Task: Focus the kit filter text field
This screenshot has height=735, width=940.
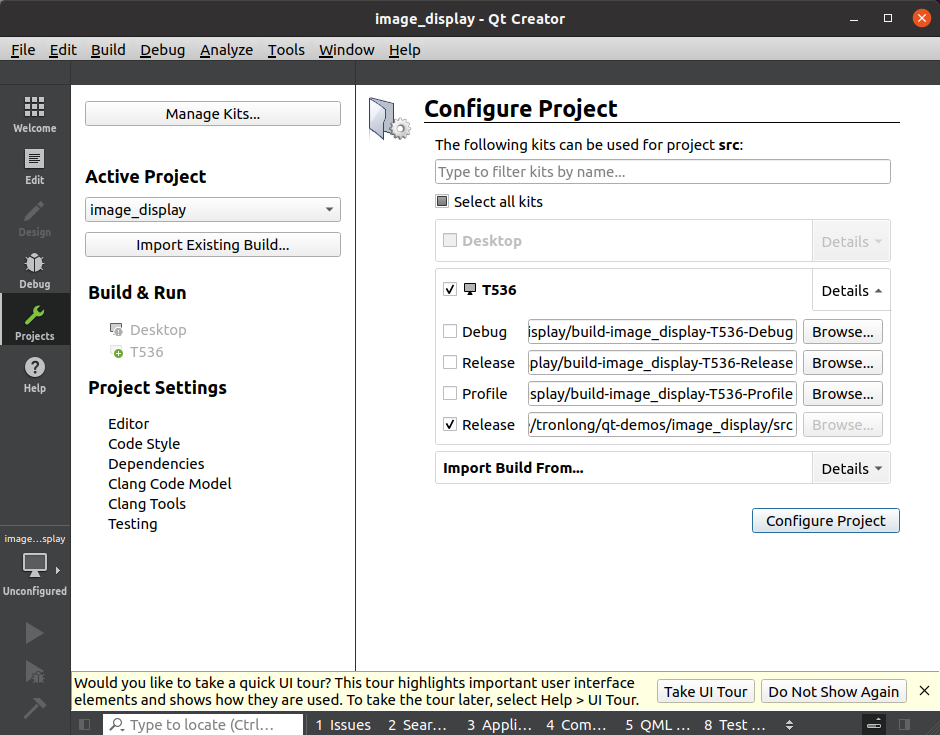Action: pyautogui.click(x=662, y=172)
